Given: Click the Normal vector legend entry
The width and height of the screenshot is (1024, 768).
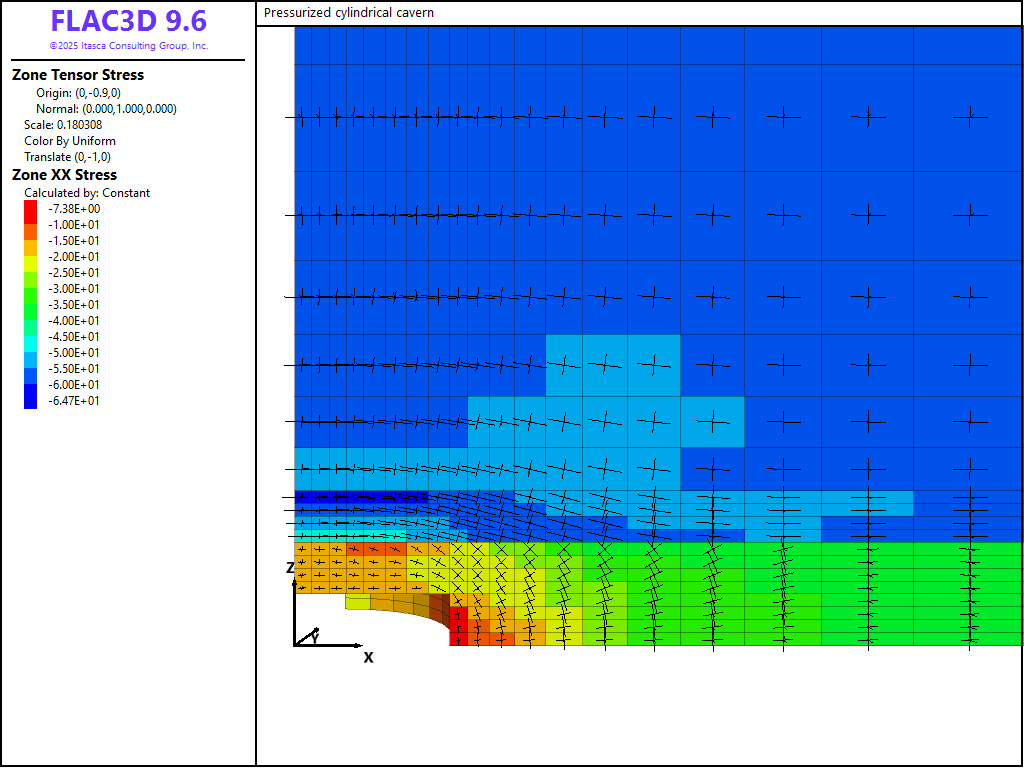Looking at the screenshot, I should click(106, 109).
